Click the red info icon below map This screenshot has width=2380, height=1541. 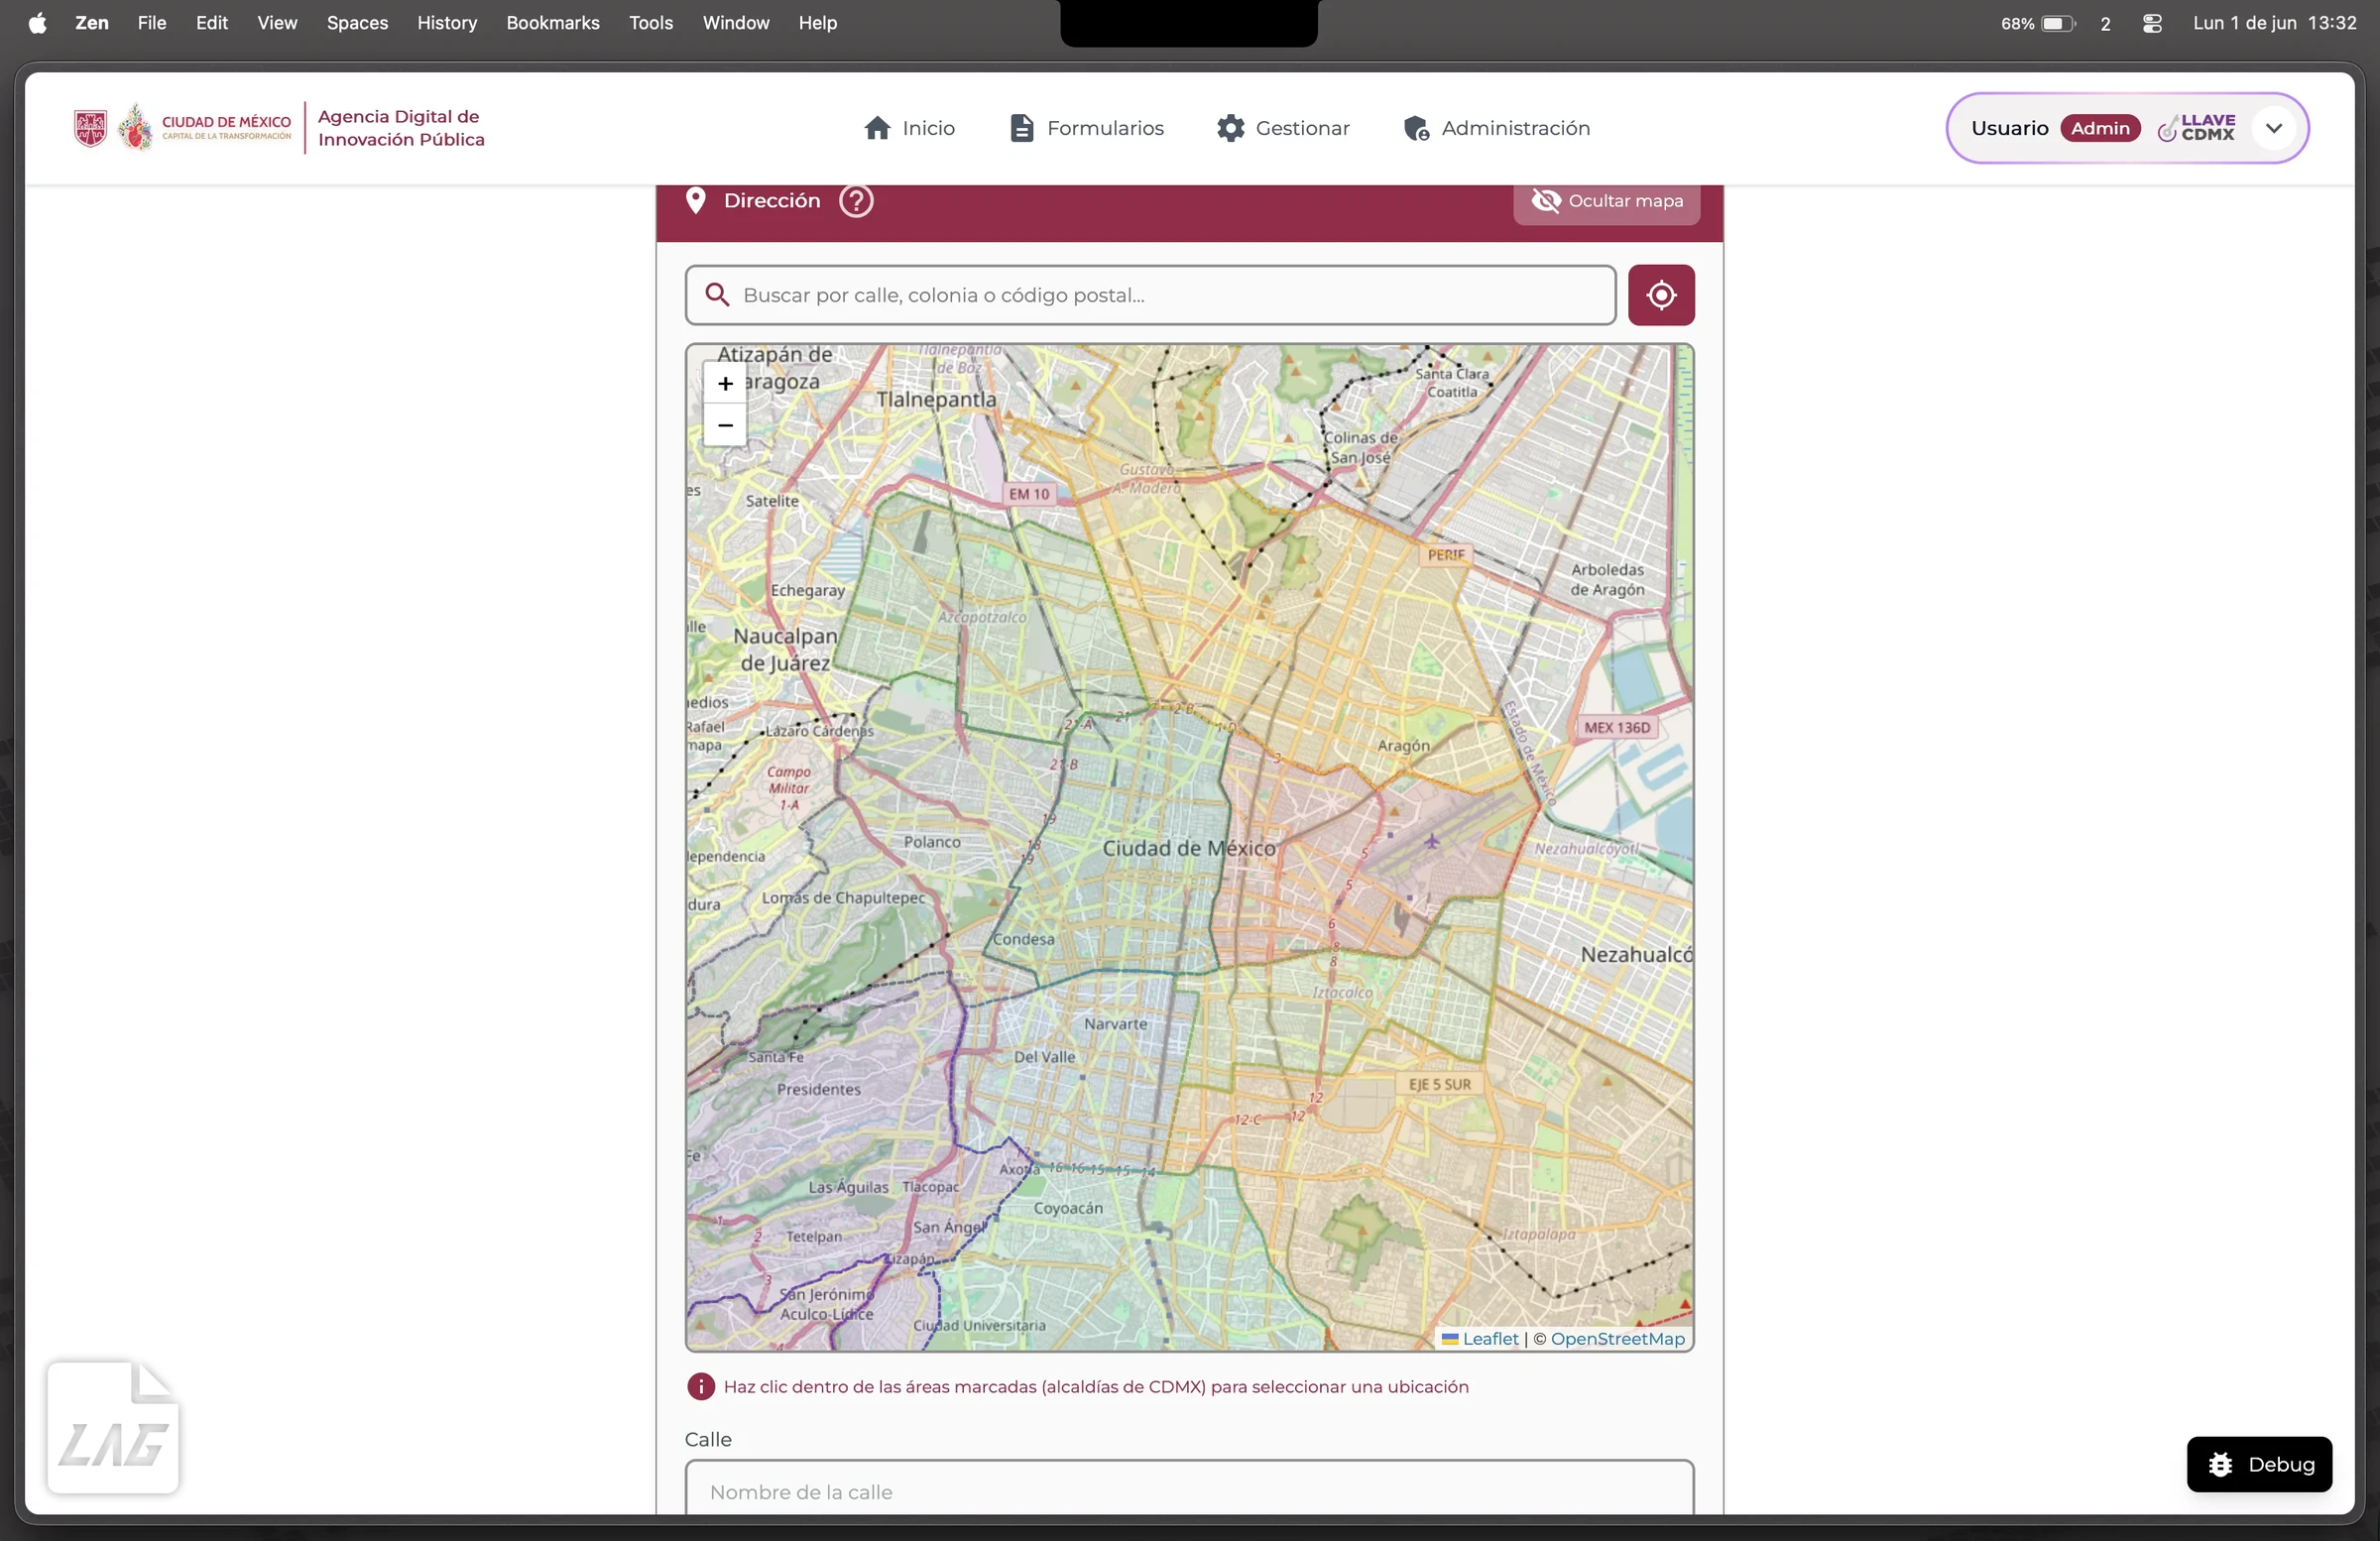[x=701, y=1387]
